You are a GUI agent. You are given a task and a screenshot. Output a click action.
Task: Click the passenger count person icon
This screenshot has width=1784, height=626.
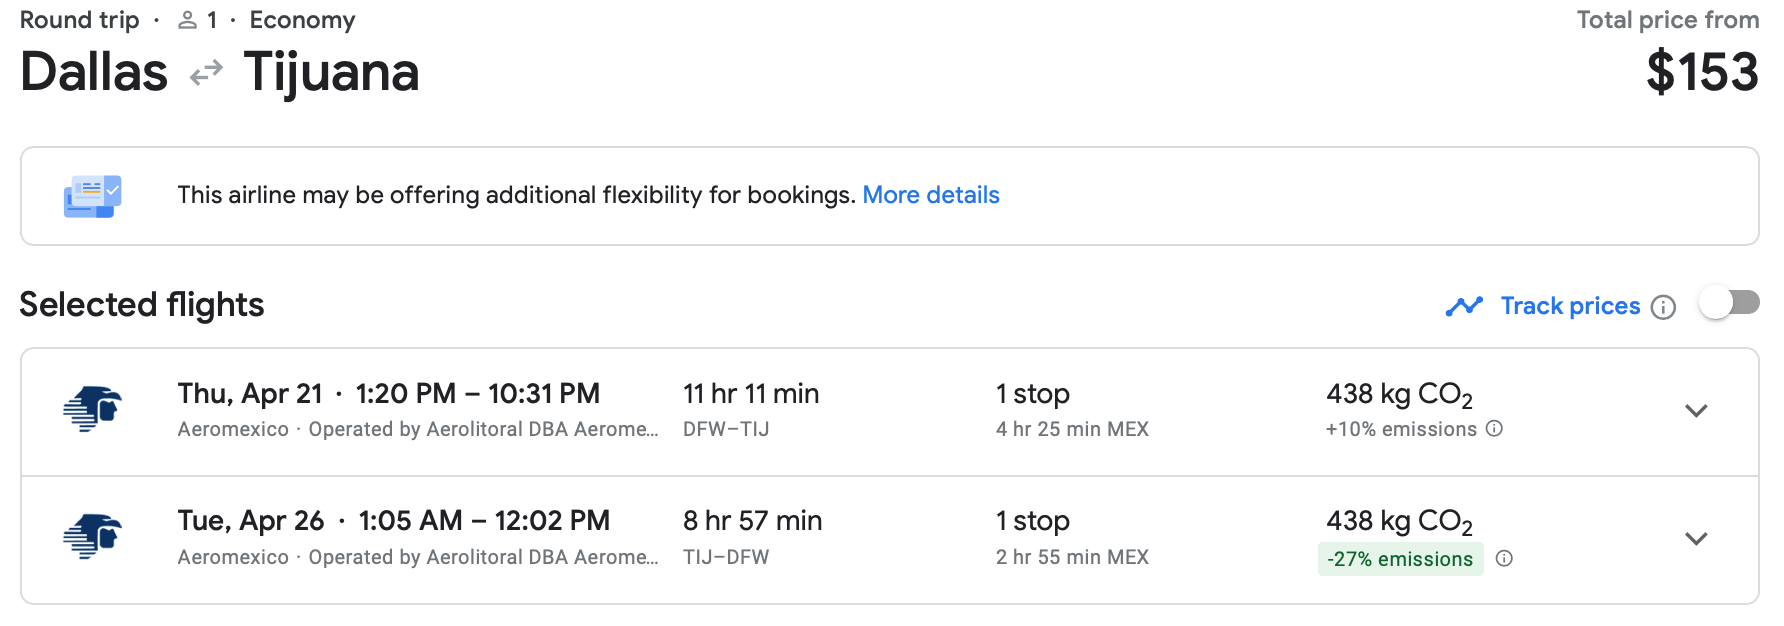coord(187,20)
